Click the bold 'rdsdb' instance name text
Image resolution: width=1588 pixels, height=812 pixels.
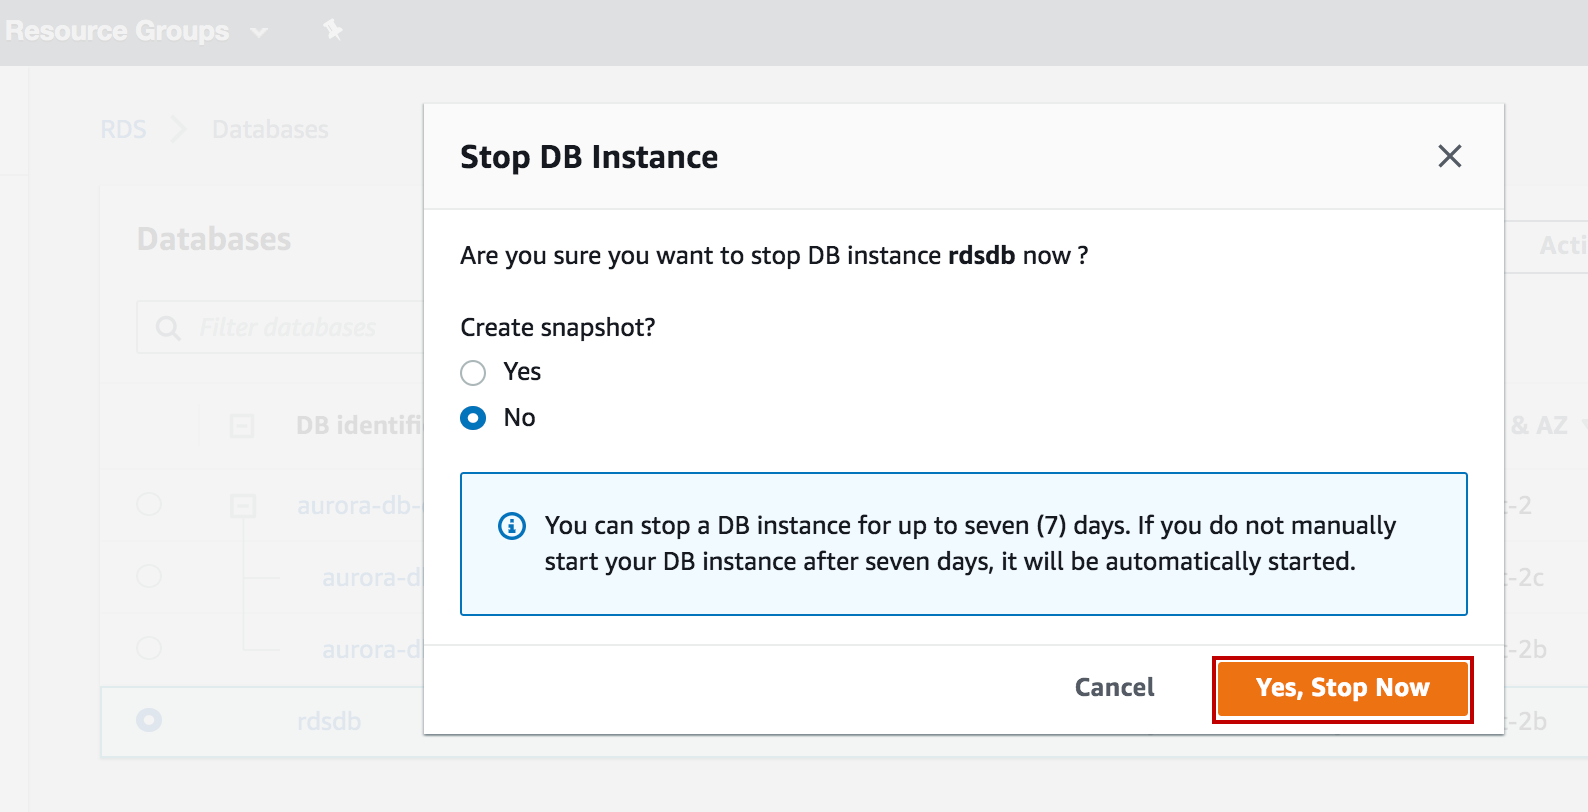click(x=981, y=256)
